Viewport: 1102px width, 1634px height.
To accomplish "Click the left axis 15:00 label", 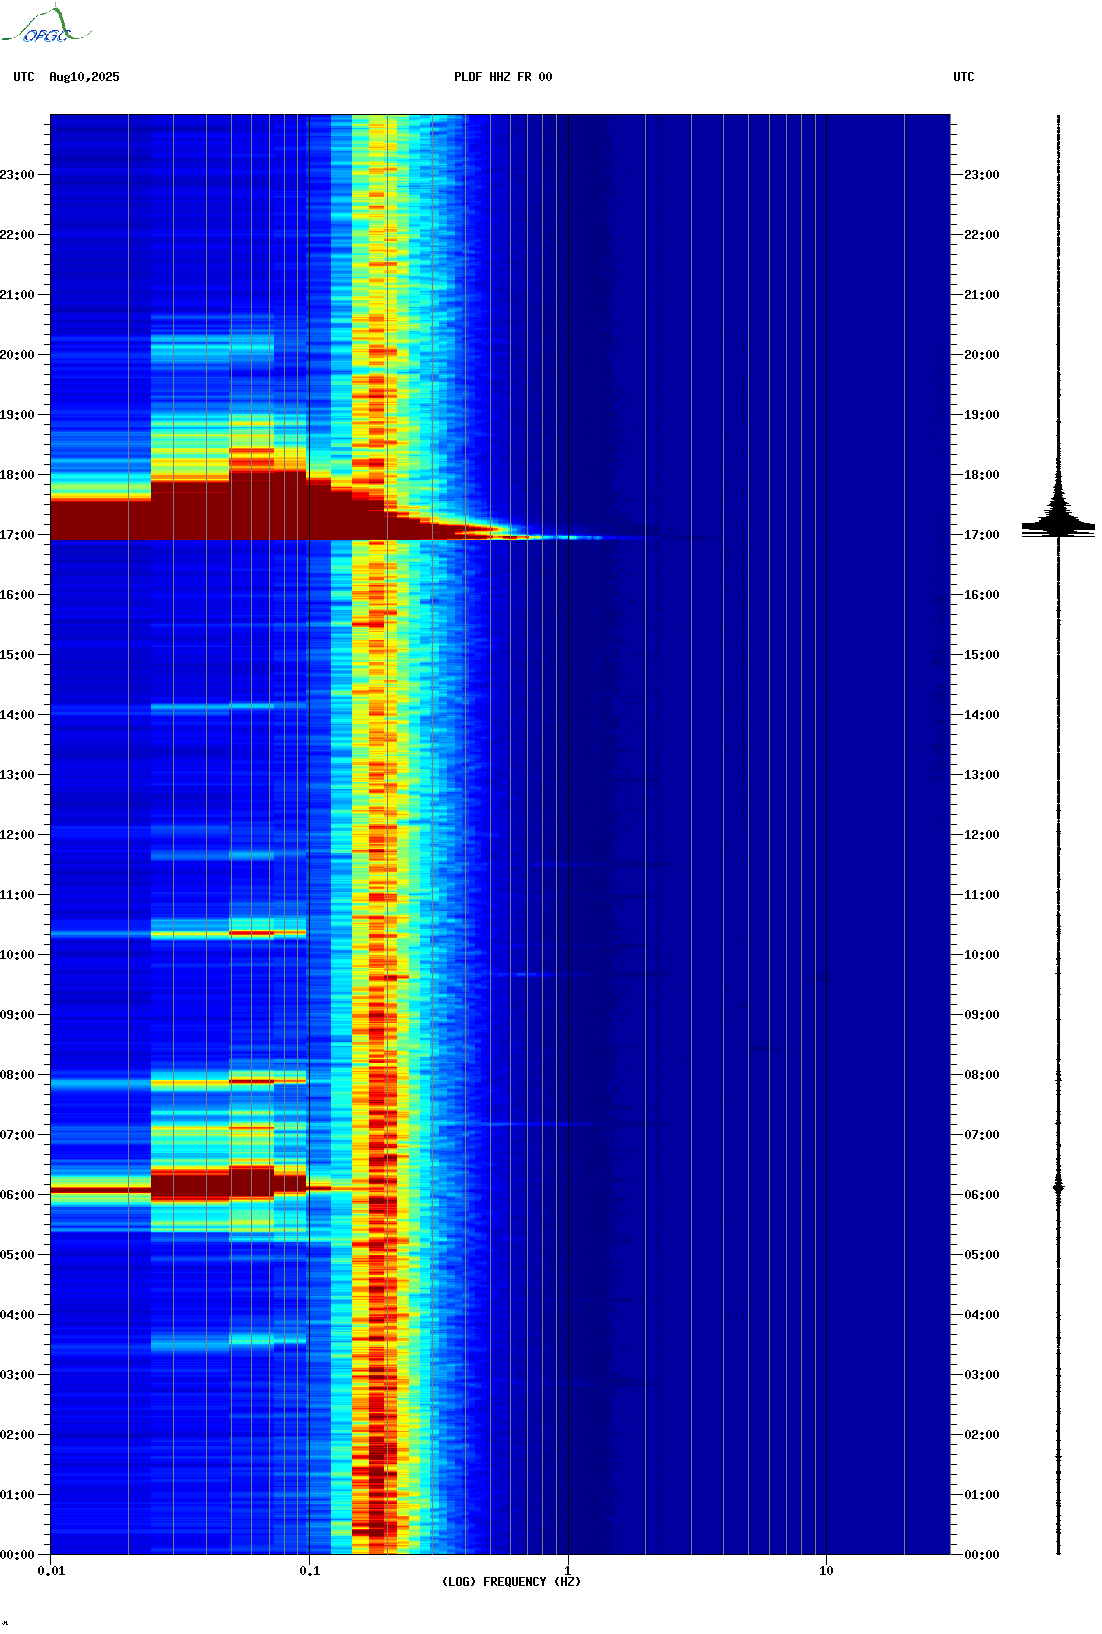I will pos(17,655).
